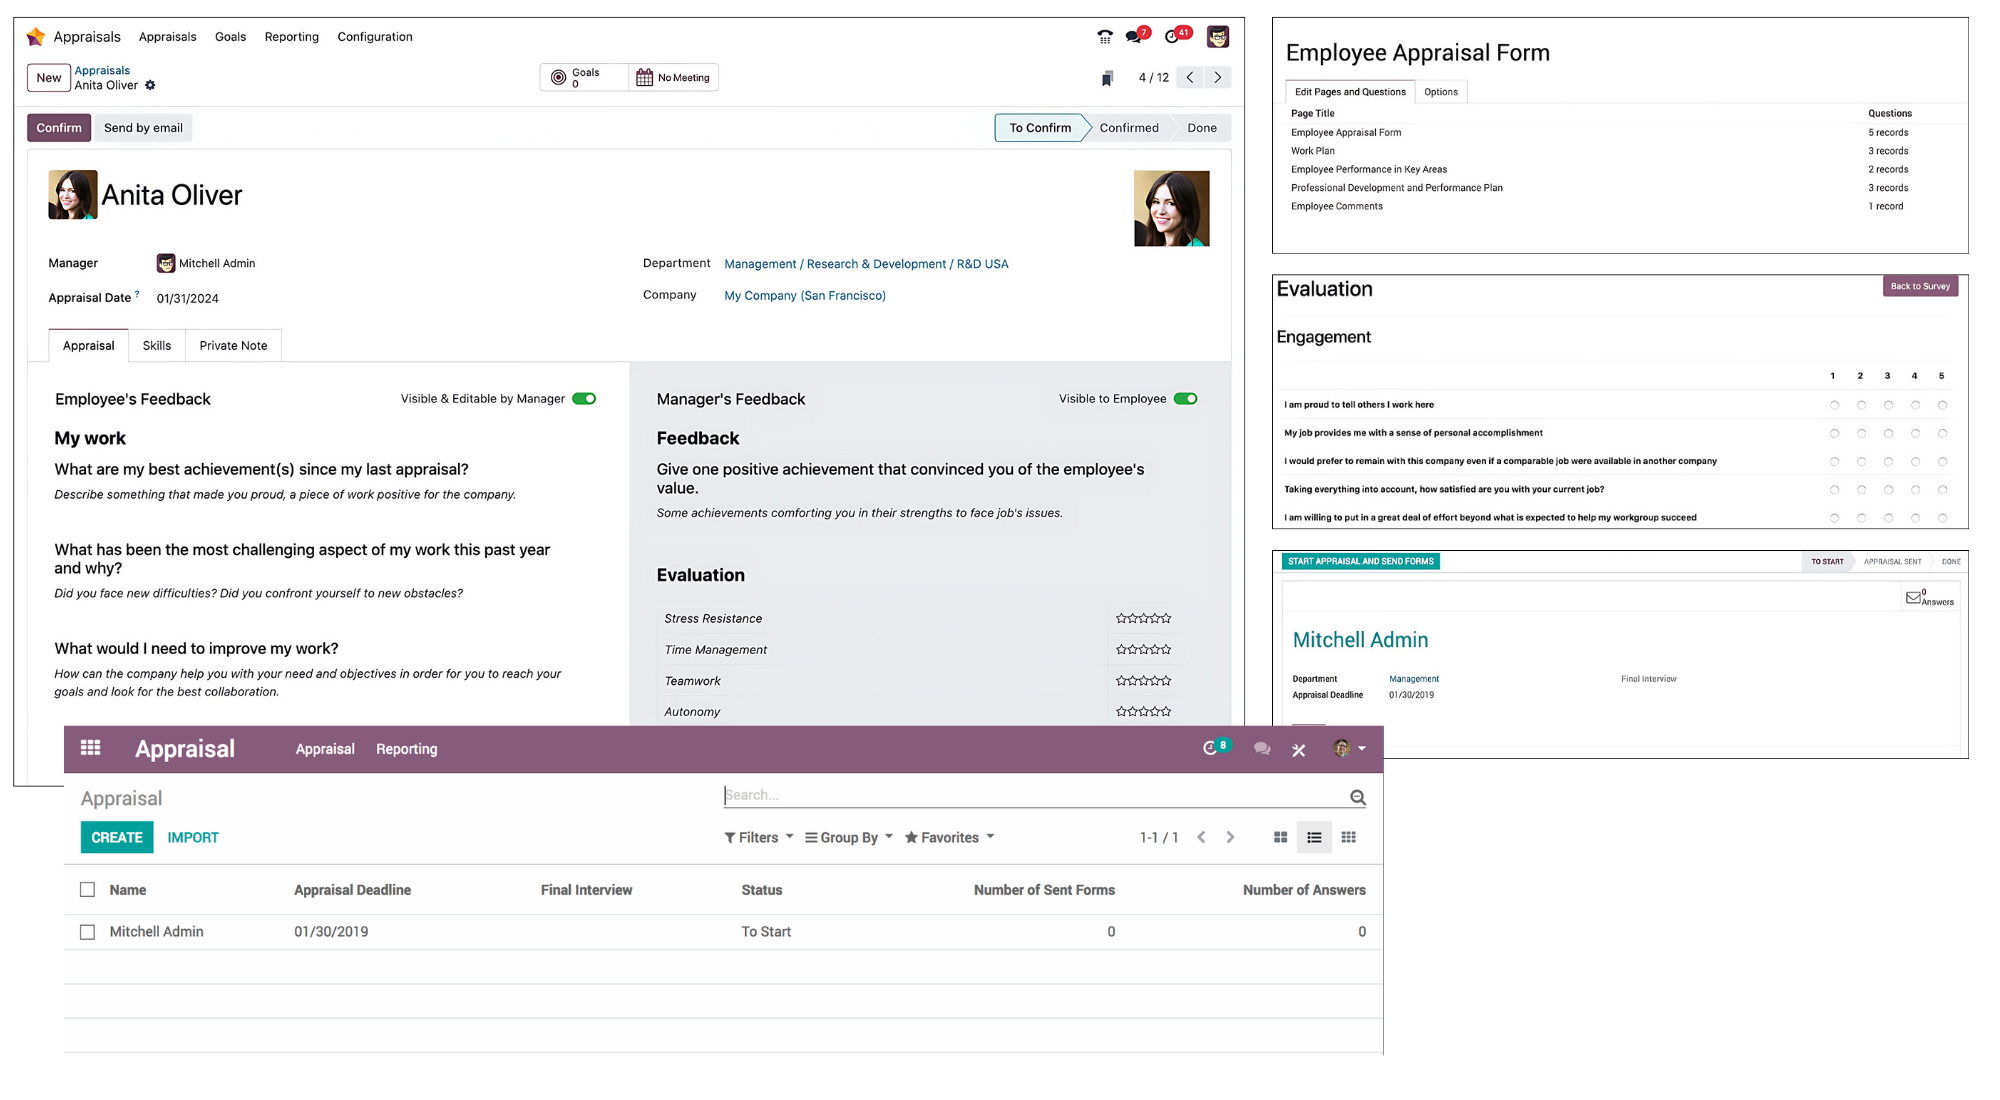2000x1100 pixels.
Task: Open the apps grid menu icon
Action: (90, 748)
